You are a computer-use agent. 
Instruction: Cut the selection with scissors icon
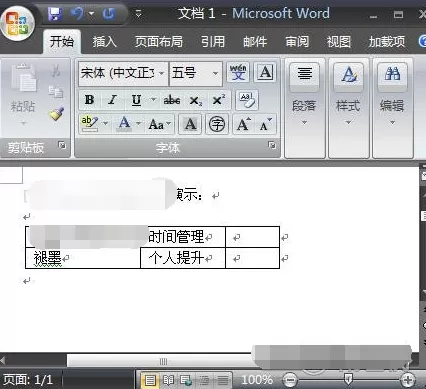(56, 70)
